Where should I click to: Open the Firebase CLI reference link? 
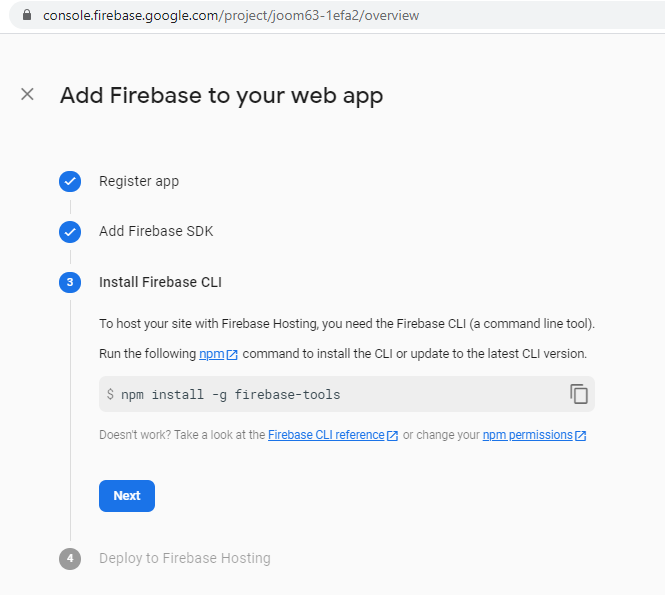[326, 435]
